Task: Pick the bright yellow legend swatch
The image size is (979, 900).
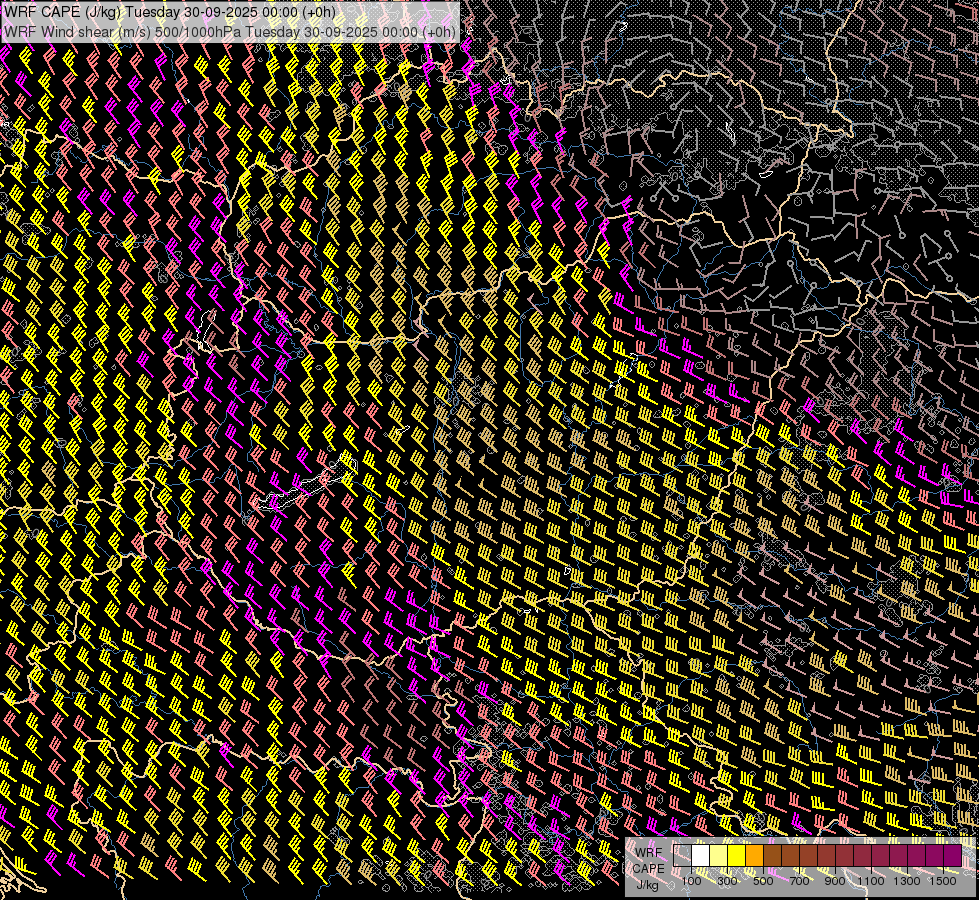Action: coord(736,856)
